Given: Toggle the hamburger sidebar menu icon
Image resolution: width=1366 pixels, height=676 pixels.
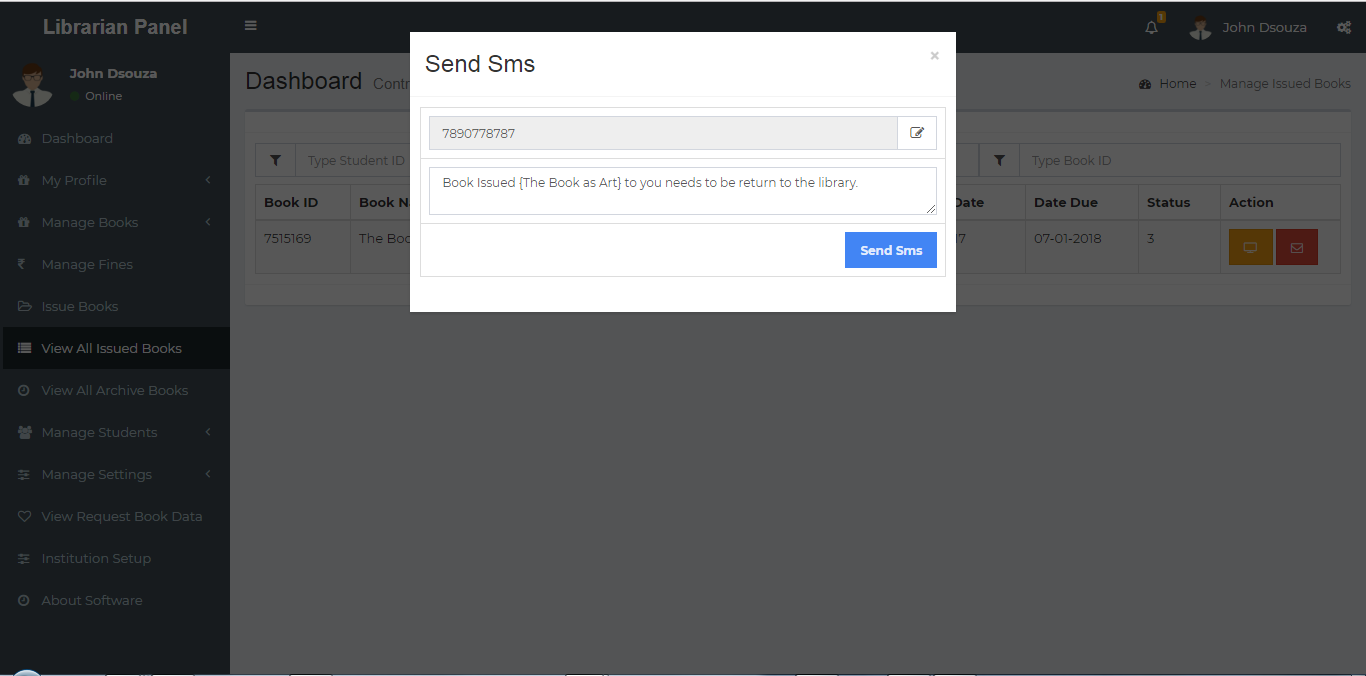Looking at the screenshot, I should (x=251, y=26).
